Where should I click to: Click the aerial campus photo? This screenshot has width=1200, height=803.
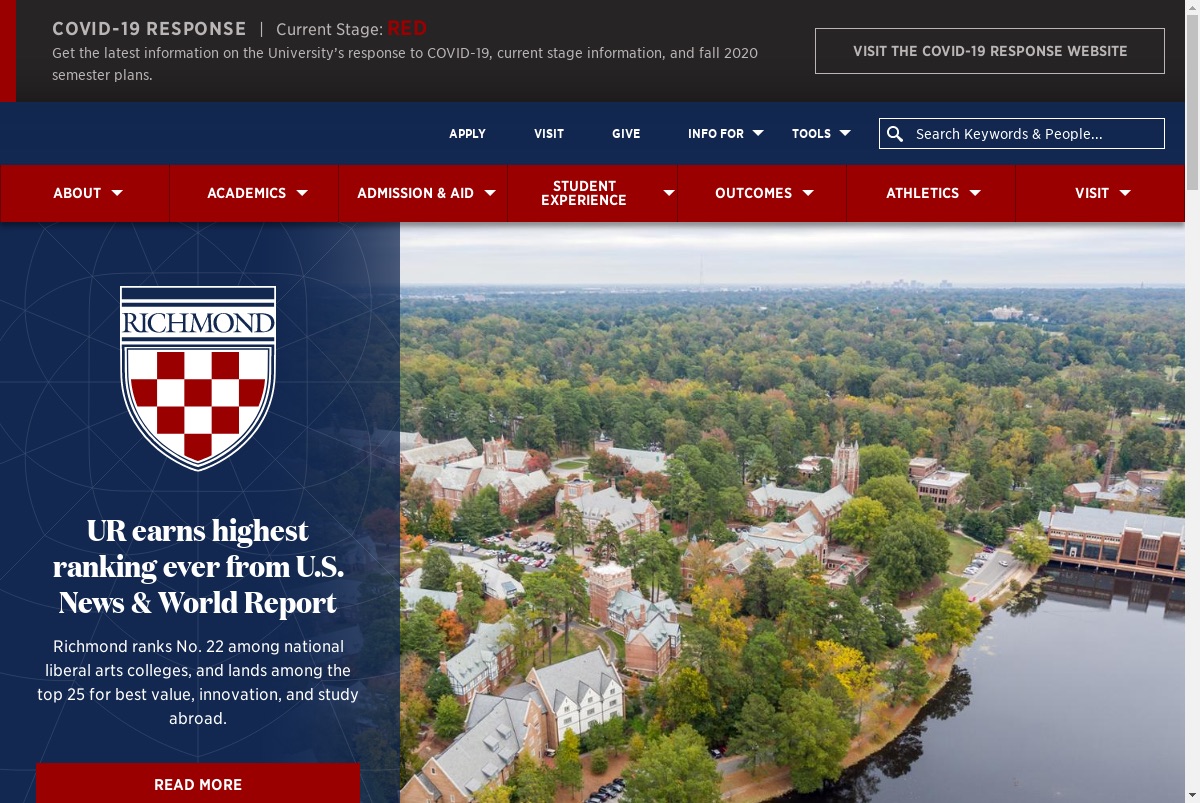pos(792,512)
